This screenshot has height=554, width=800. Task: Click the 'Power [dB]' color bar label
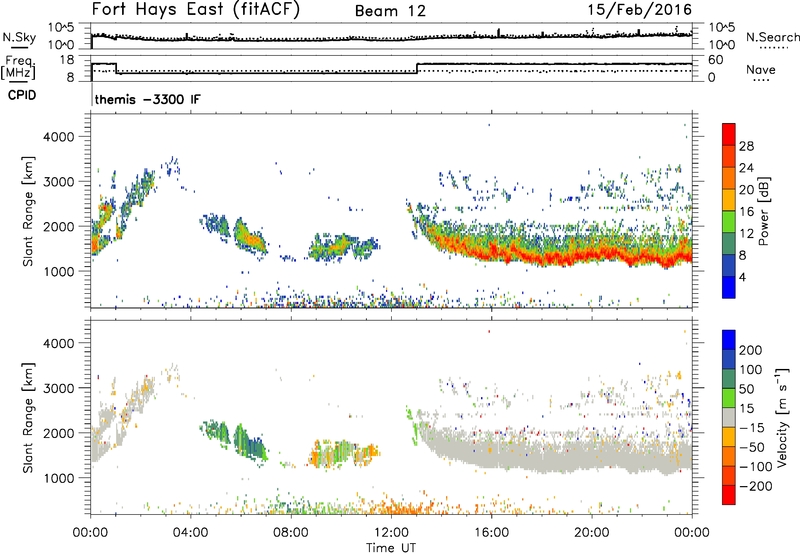[x=763, y=211]
